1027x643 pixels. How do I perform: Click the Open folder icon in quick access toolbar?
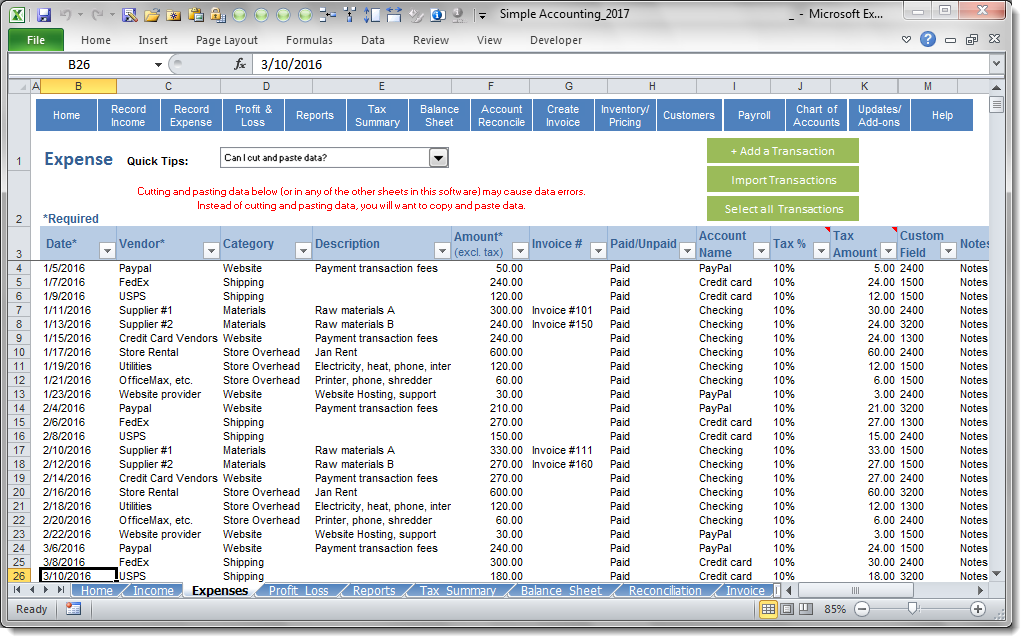coord(152,14)
